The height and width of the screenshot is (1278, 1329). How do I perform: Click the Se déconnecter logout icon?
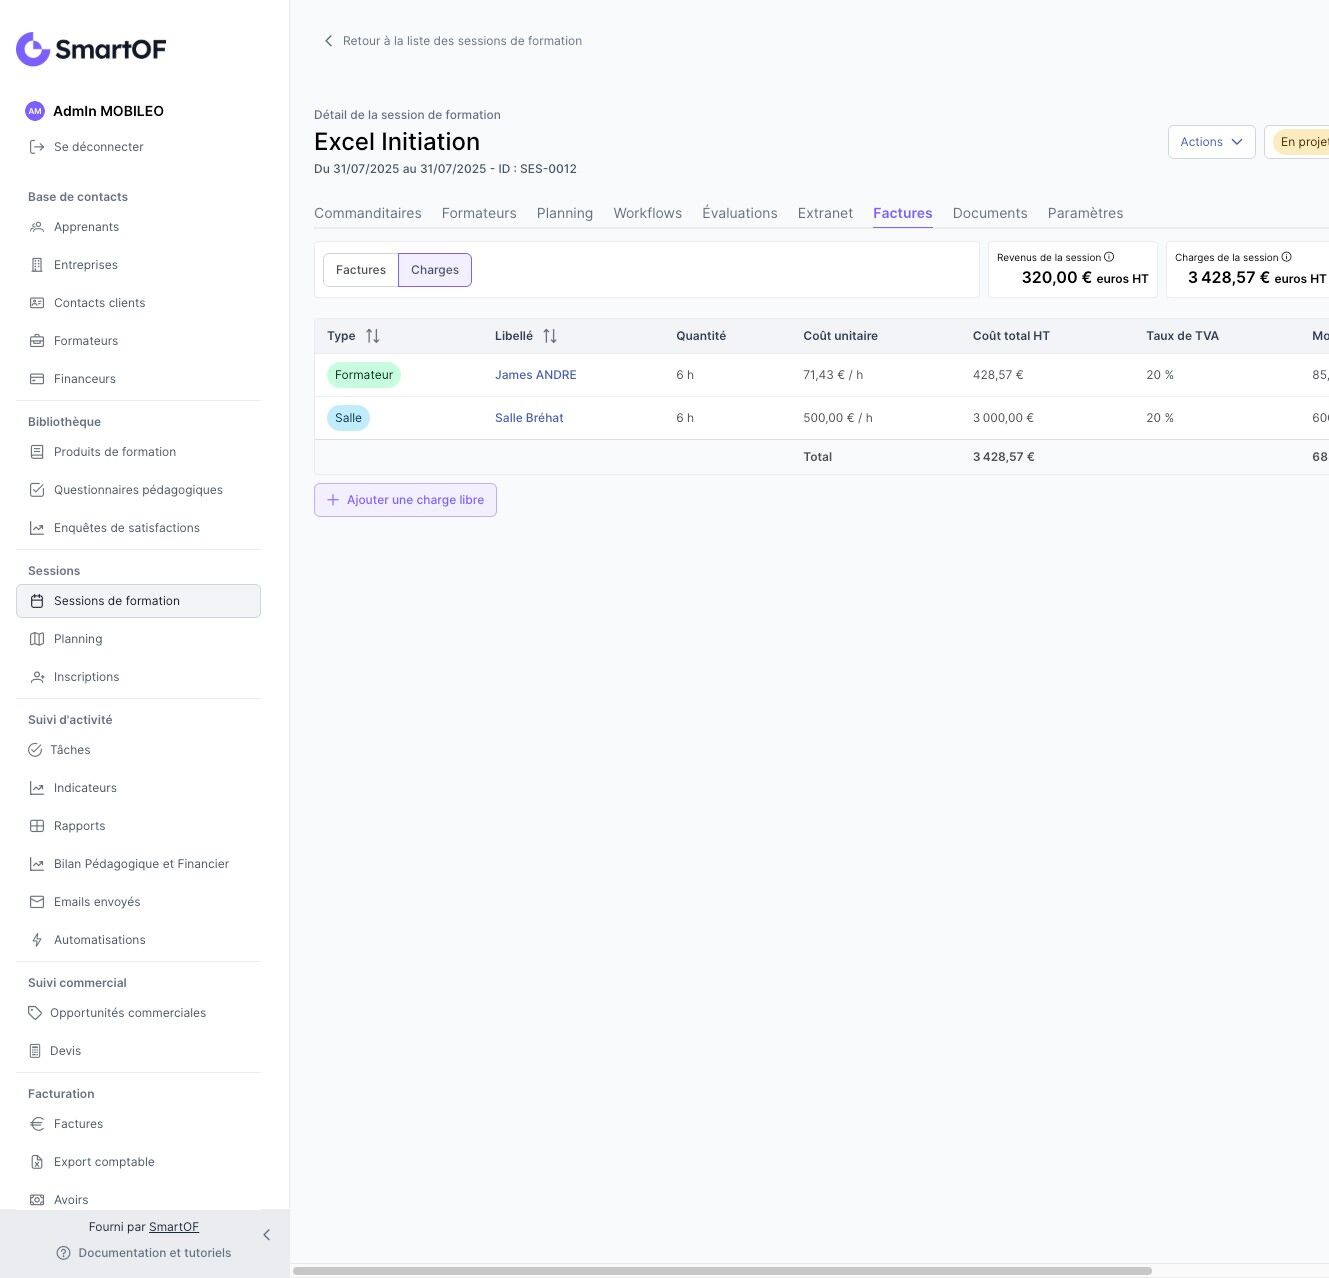(x=37, y=147)
